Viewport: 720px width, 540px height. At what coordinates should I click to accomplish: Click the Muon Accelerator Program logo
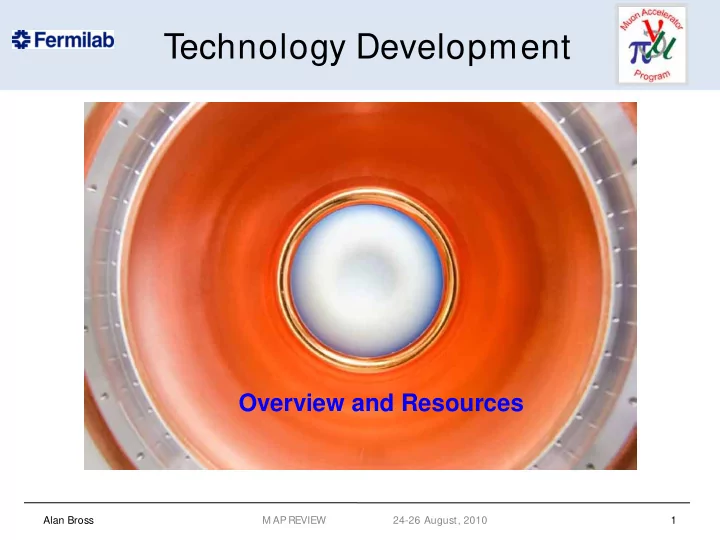[652, 45]
